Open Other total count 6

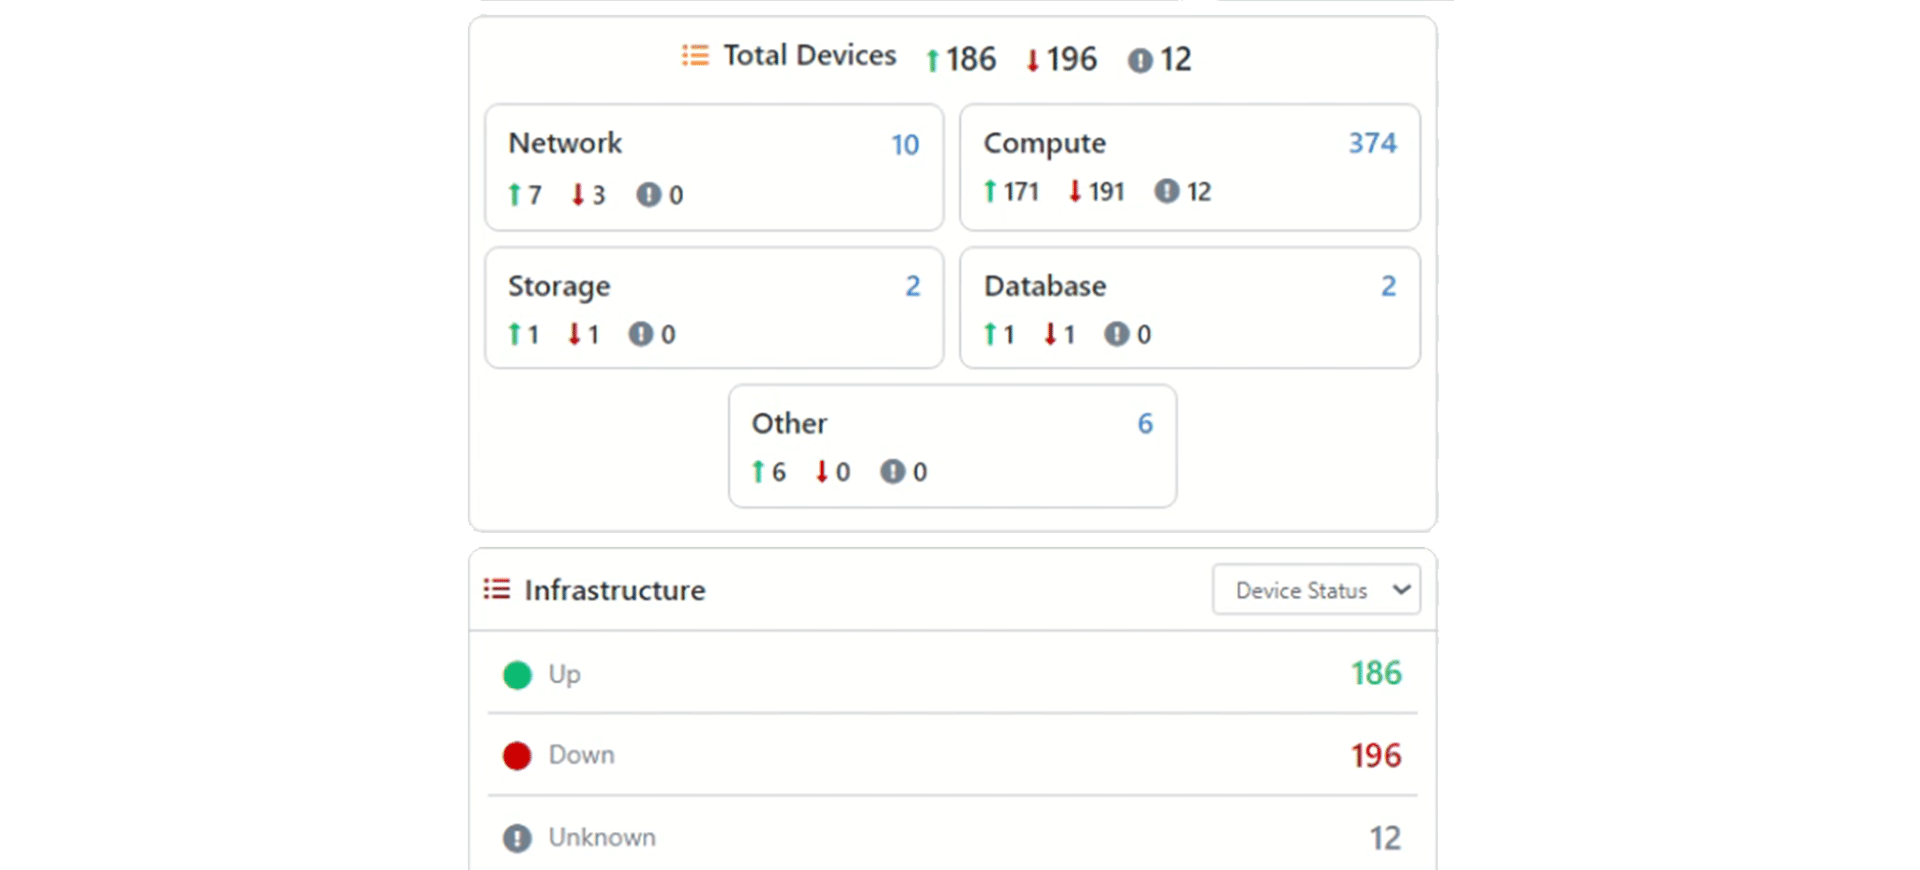(x=1146, y=424)
